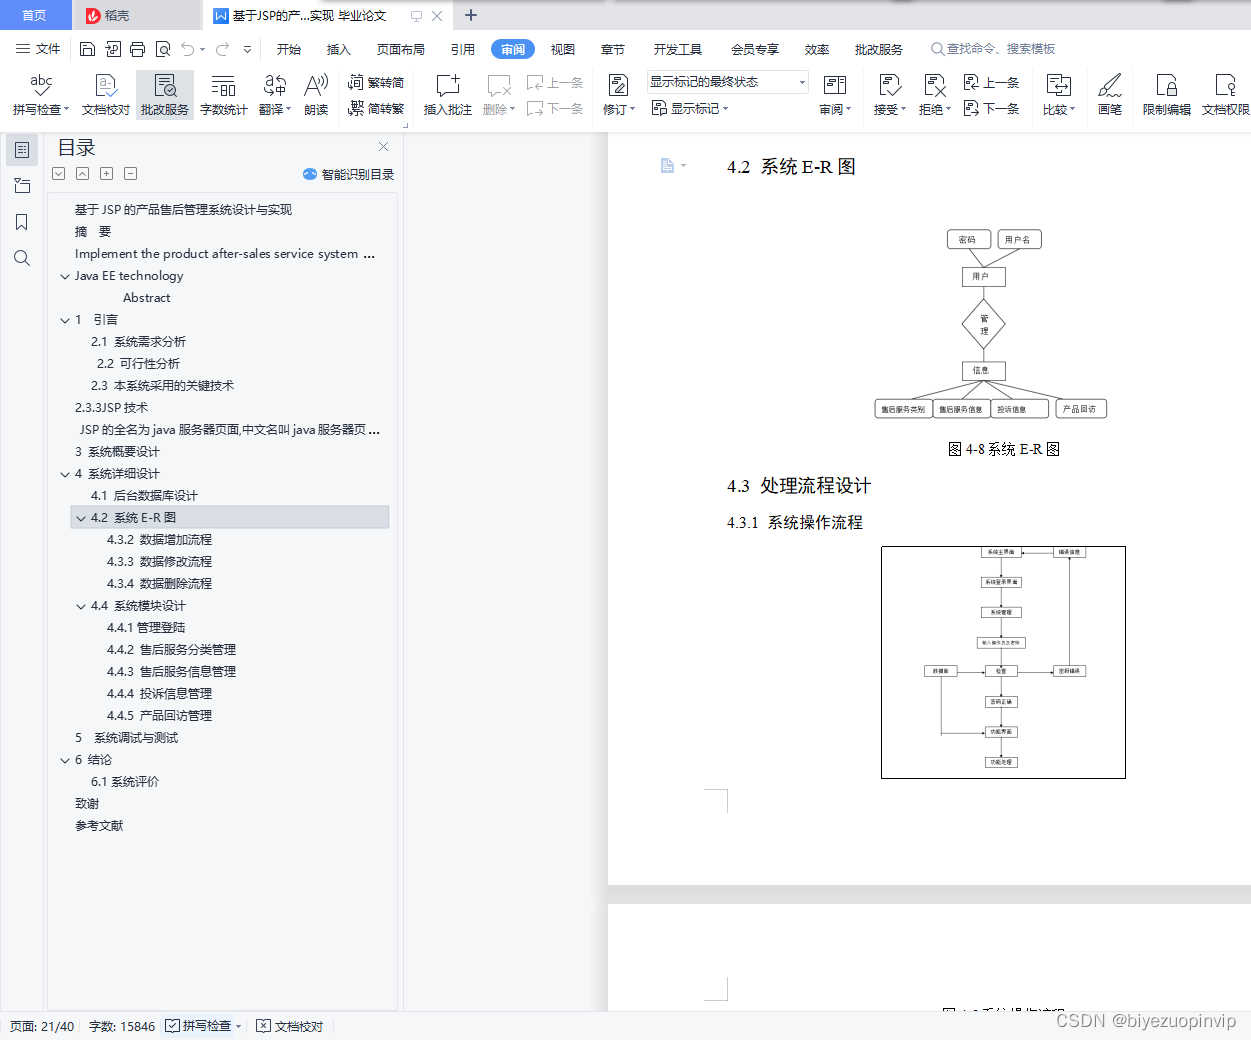Switch to the 视图 ribbon tab
The image size is (1251, 1040).
pos(563,49)
